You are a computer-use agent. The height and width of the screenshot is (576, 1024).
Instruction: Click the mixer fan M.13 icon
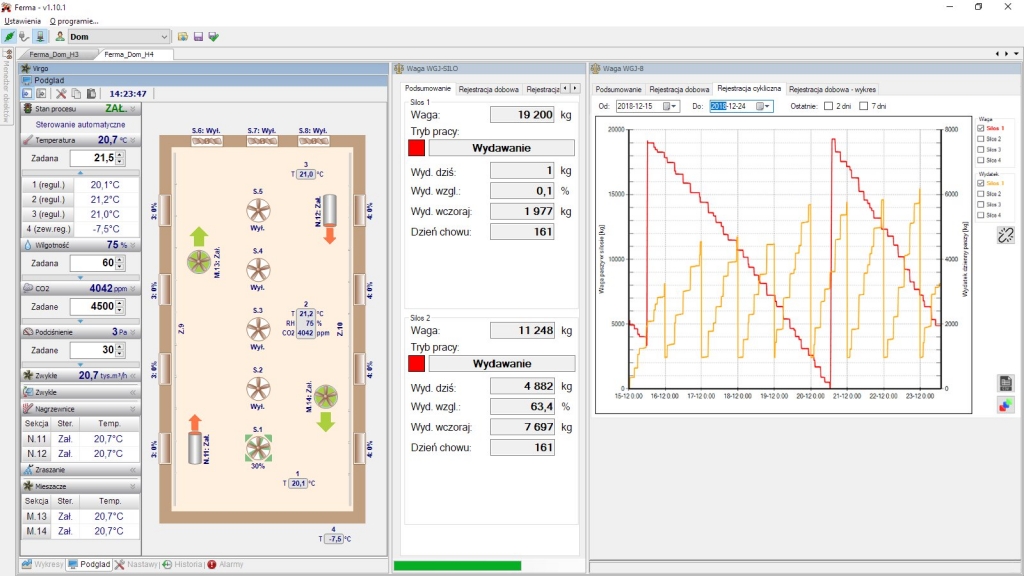pyautogui.click(x=198, y=262)
